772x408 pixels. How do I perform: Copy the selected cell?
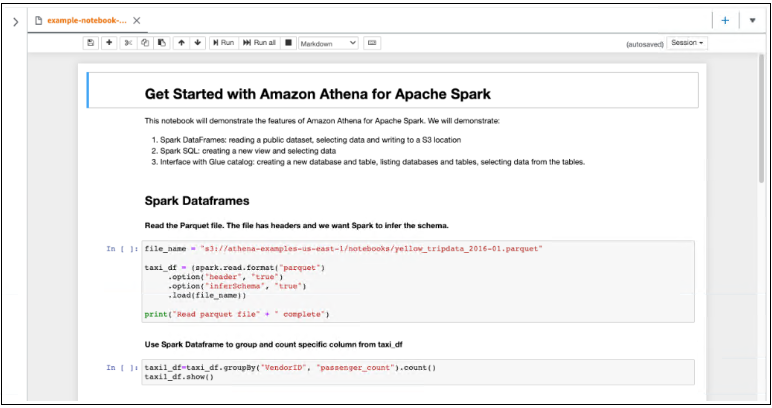tap(145, 43)
